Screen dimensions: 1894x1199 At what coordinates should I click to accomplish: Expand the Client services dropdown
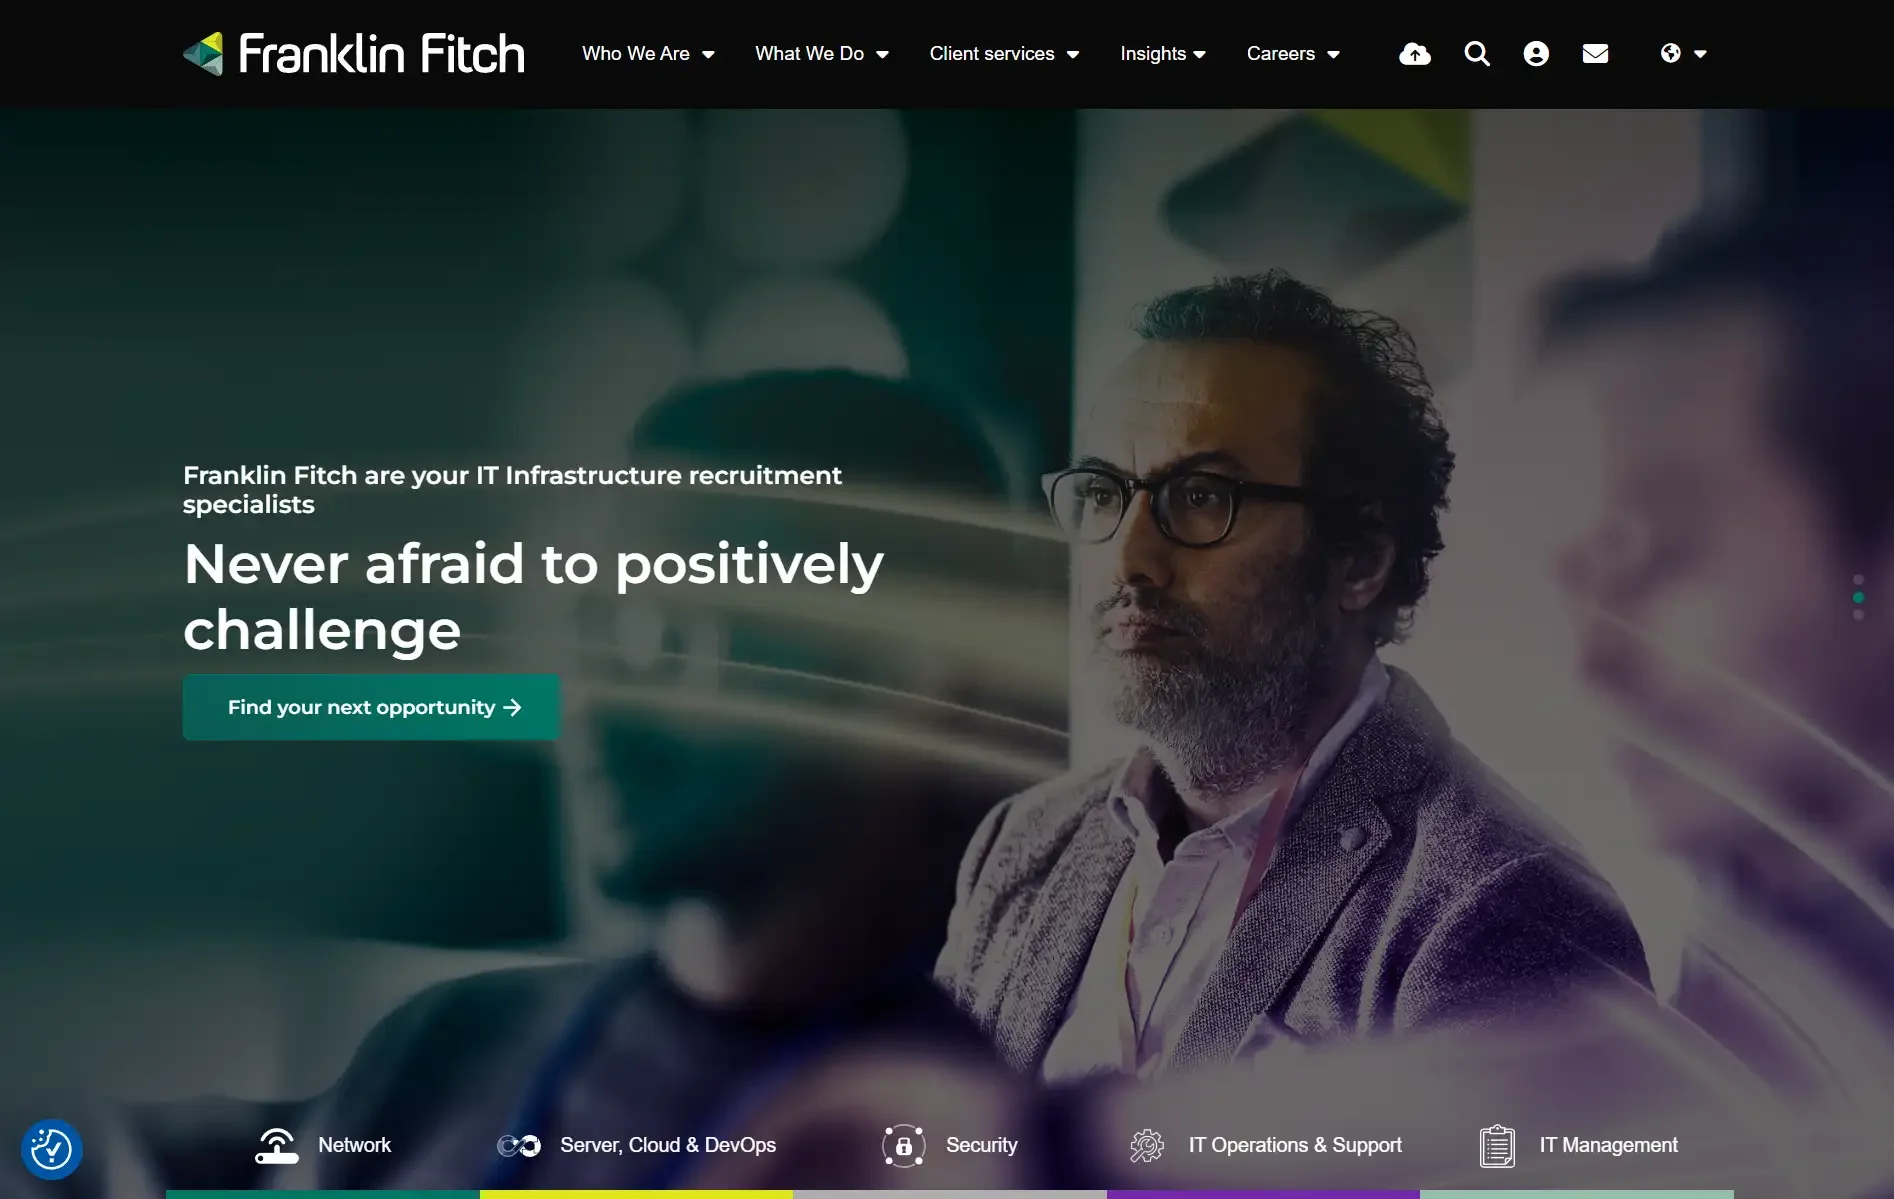pos(1004,54)
